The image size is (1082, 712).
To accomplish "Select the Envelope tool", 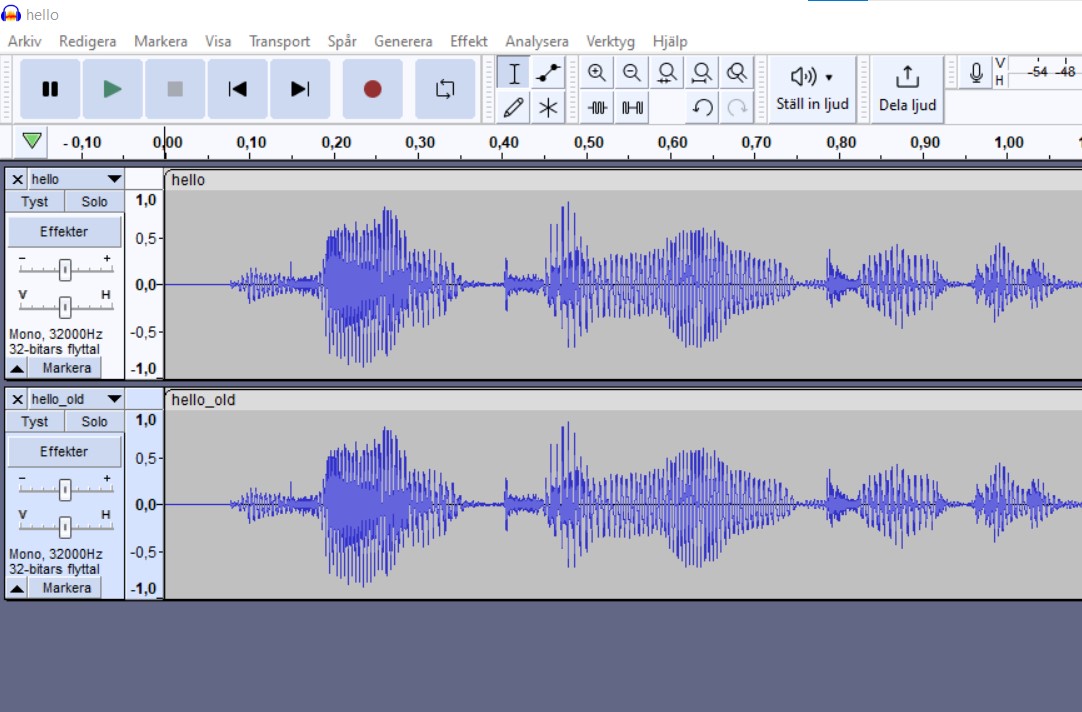I will point(548,73).
